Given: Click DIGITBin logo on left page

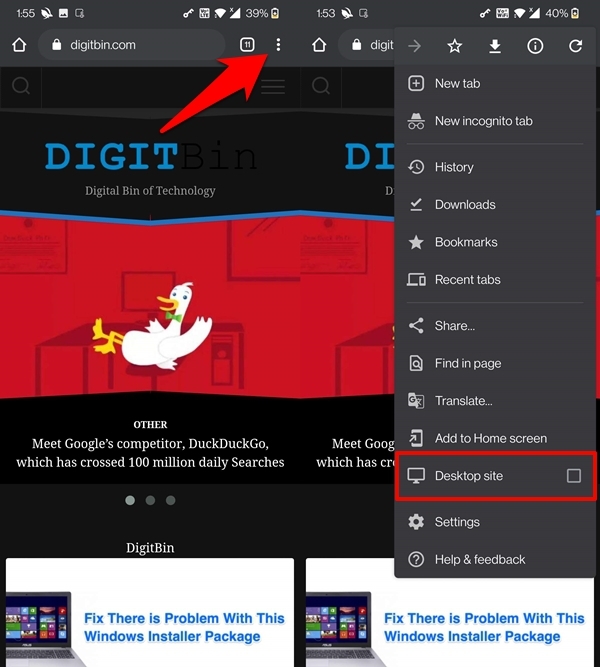Looking at the screenshot, I should tap(151, 156).
